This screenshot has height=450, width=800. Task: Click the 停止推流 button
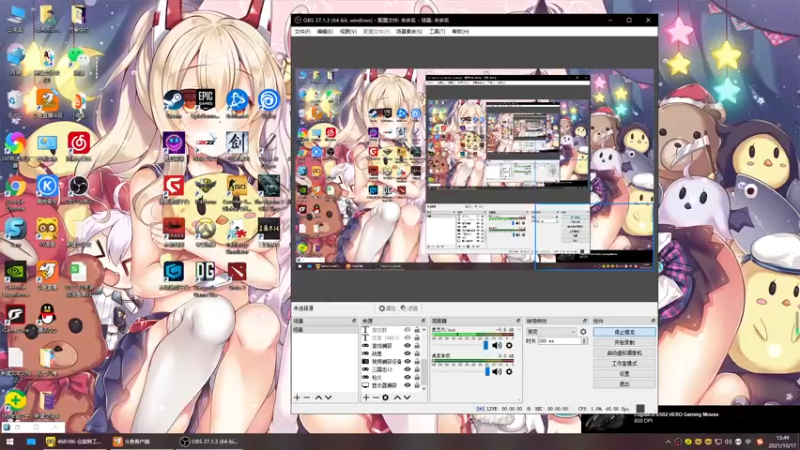pyautogui.click(x=624, y=332)
